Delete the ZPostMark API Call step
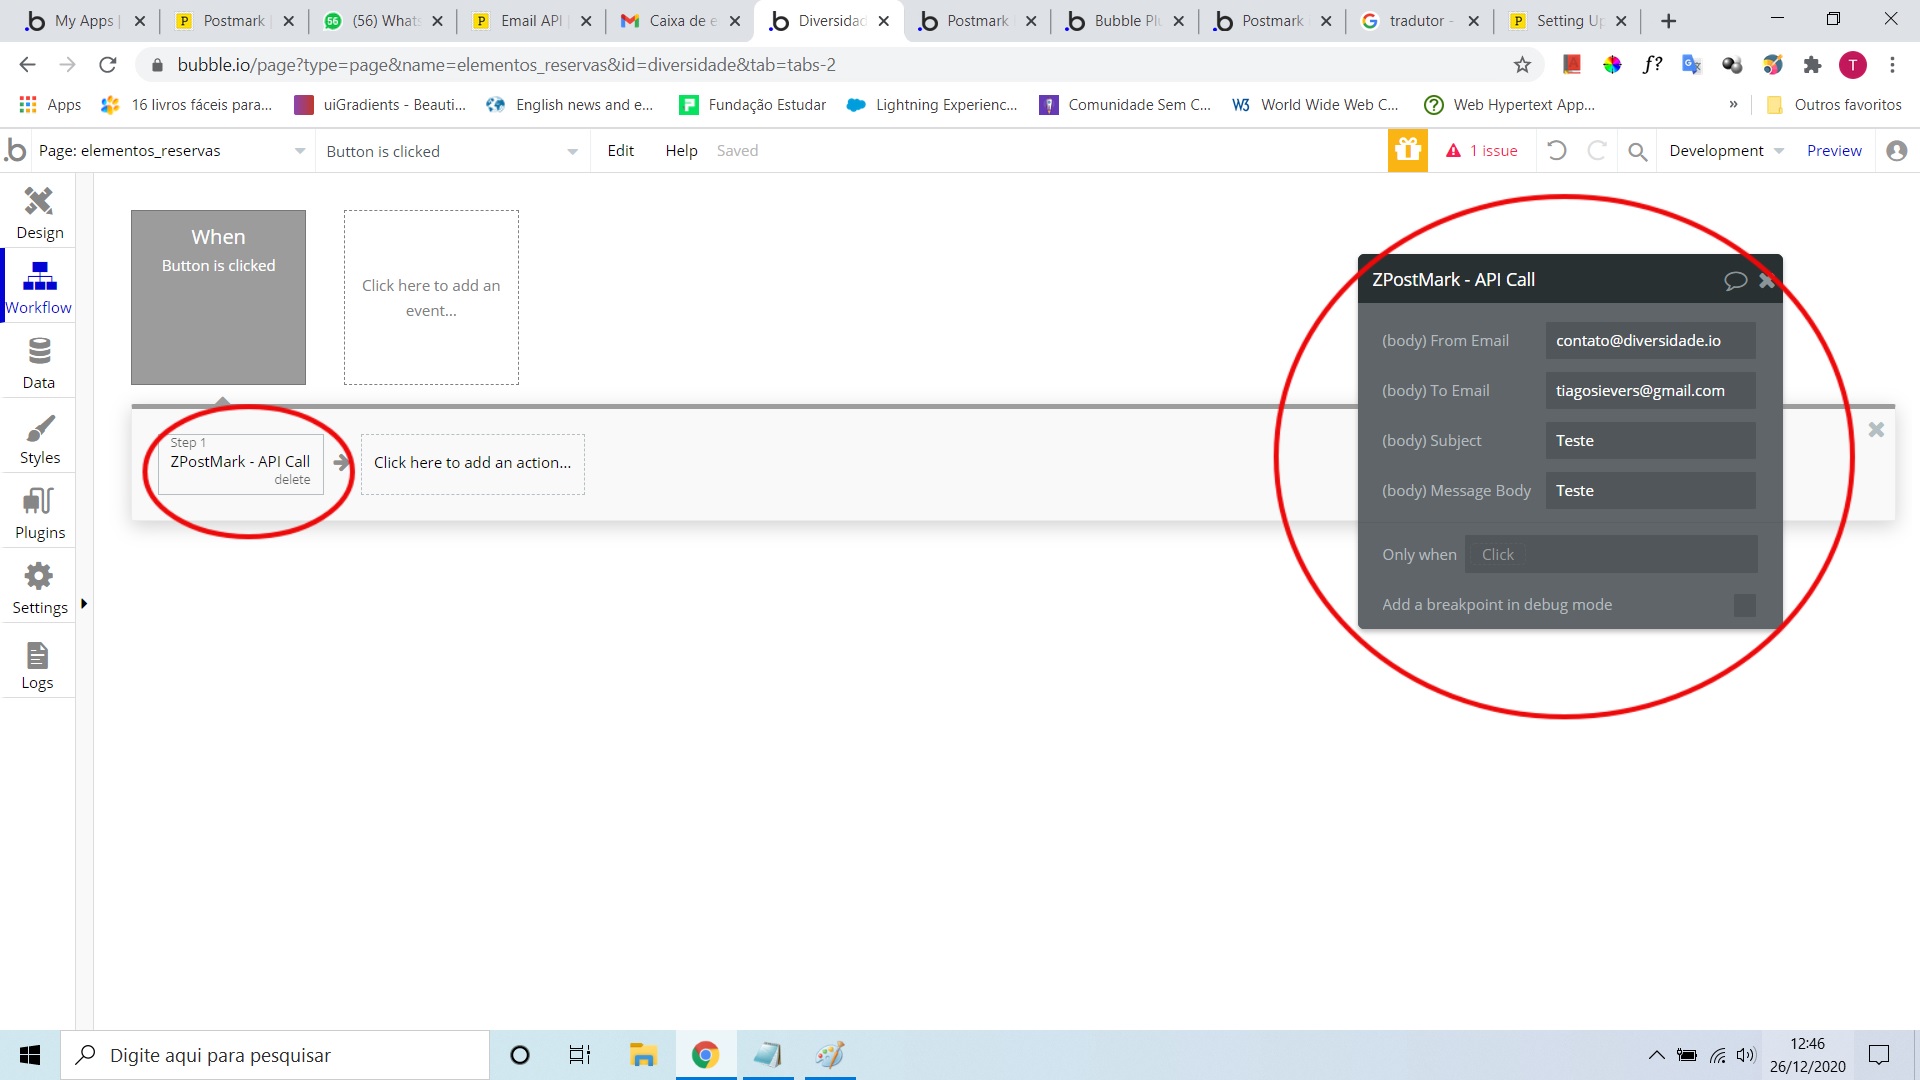This screenshot has width=1920, height=1080. [x=292, y=480]
